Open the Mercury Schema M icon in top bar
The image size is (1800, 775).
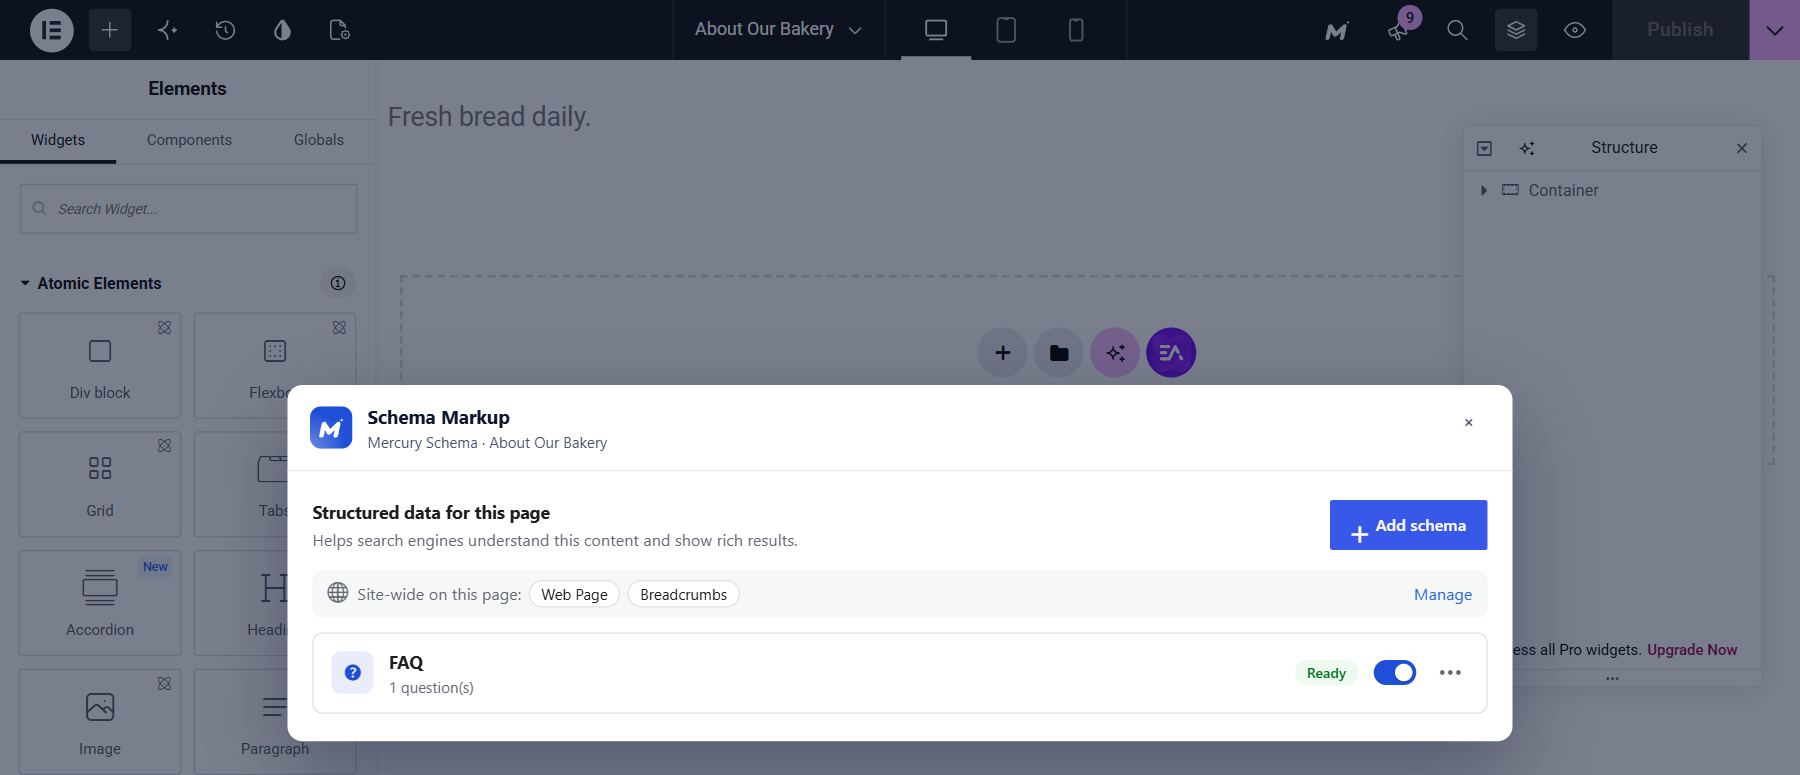[1337, 31]
